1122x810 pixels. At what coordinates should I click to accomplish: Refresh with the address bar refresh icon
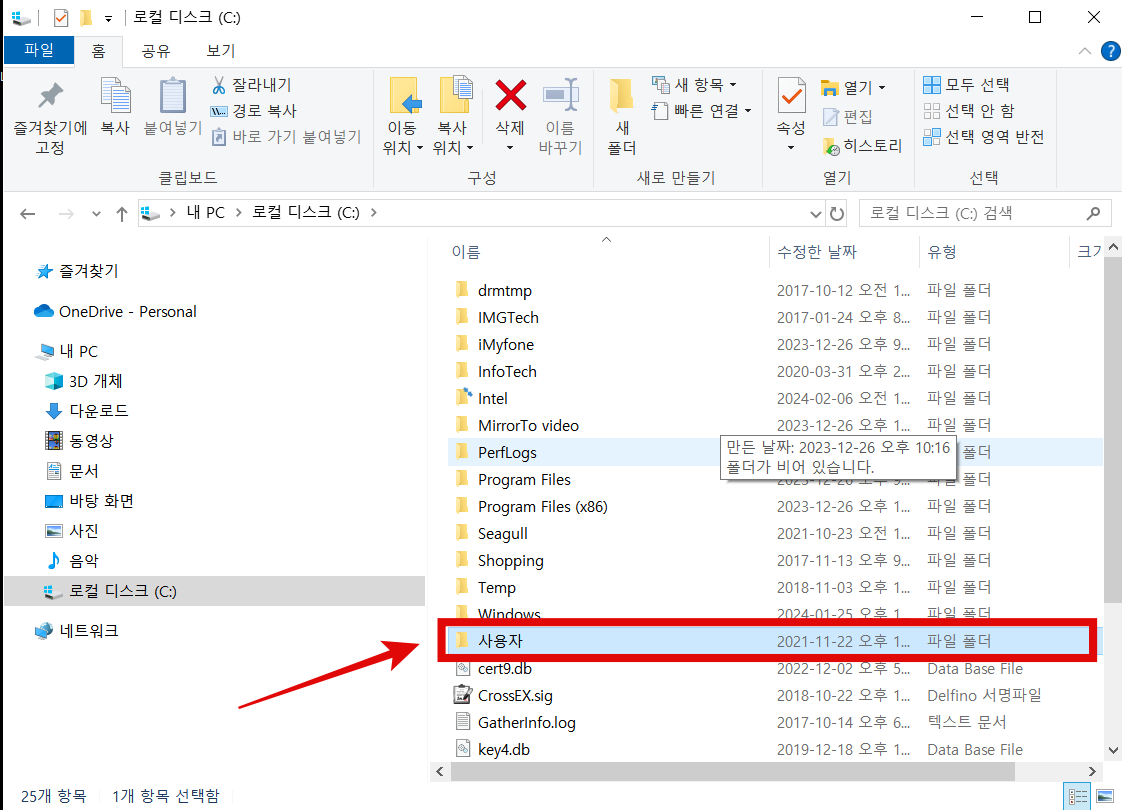coord(838,213)
